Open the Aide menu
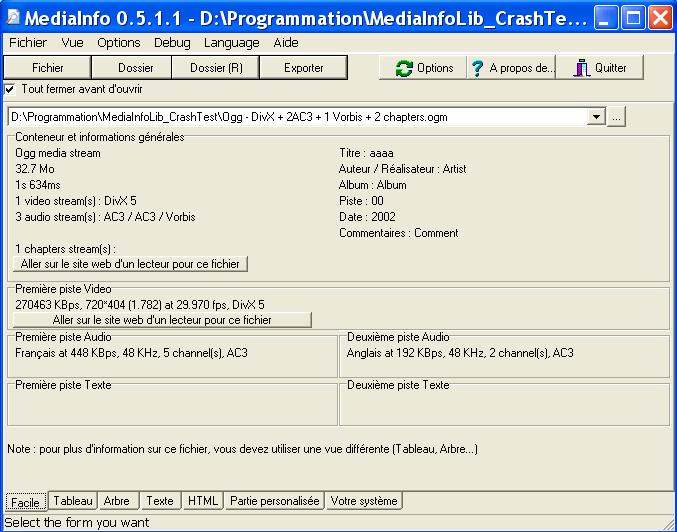 click(x=286, y=43)
